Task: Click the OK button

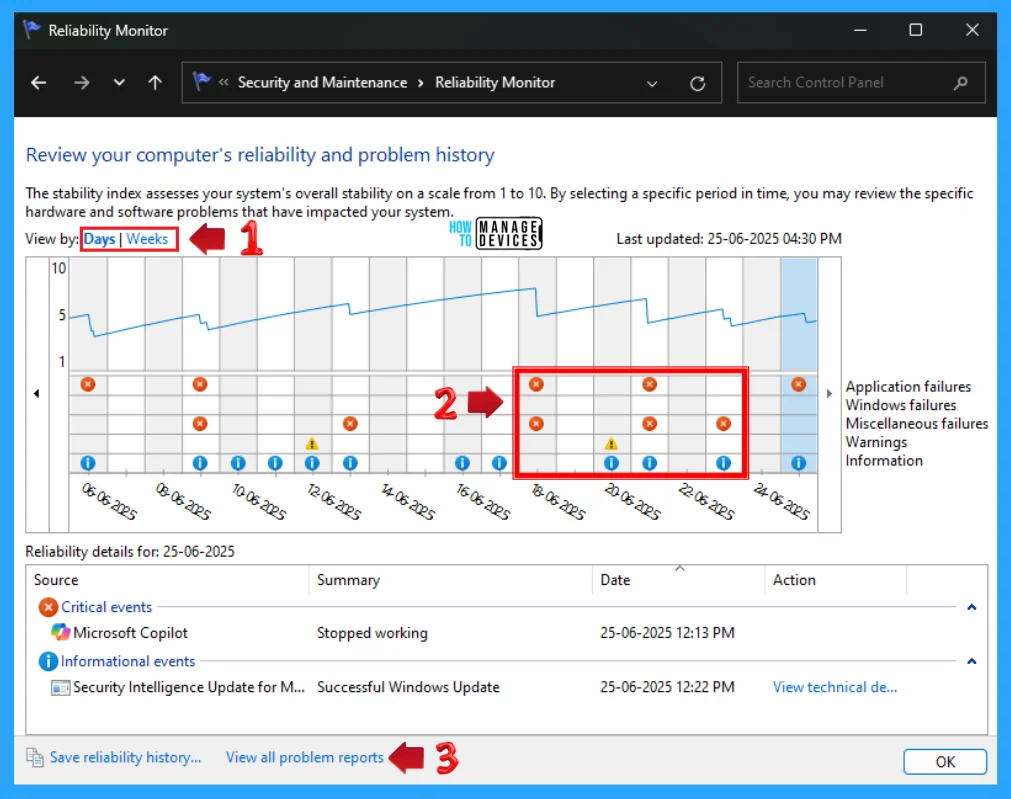Action: click(x=945, y=762)
